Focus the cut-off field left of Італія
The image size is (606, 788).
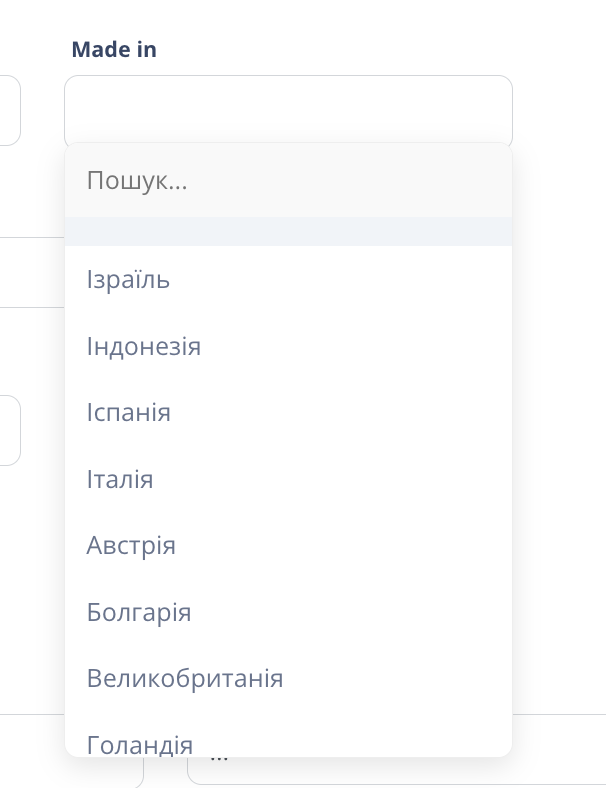pyautogui.click(x=9, y=430)
